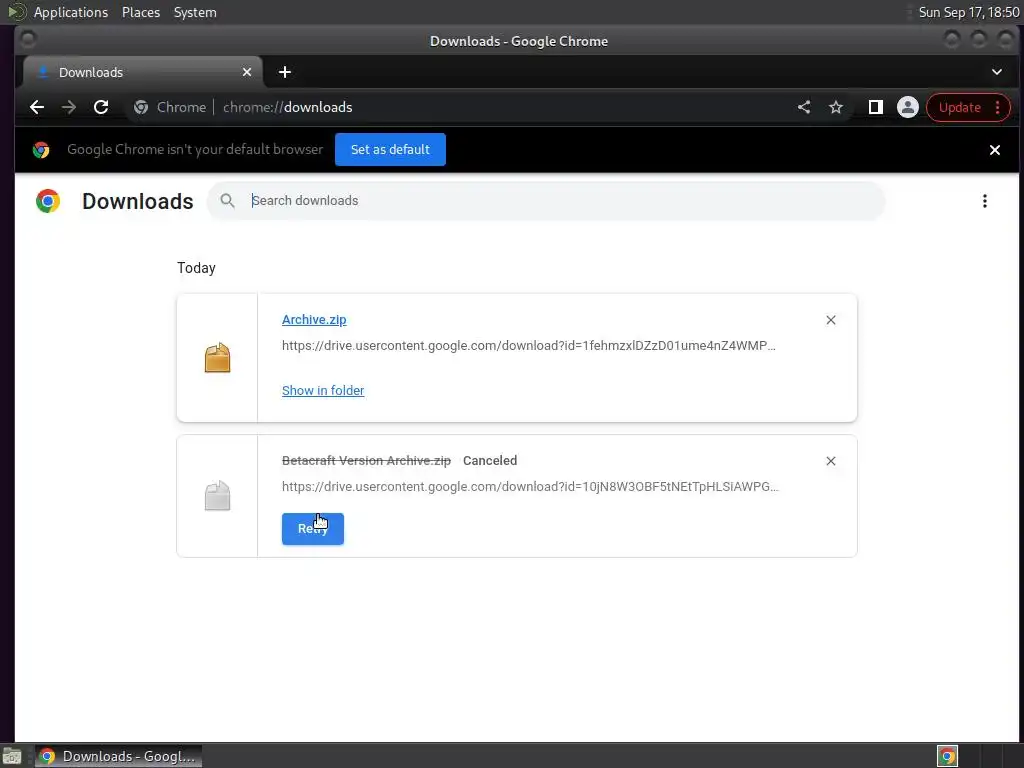Click the search magnifier icon
Image resolution: width=1024 pixels, height=768 pixels.
[227, 200]
